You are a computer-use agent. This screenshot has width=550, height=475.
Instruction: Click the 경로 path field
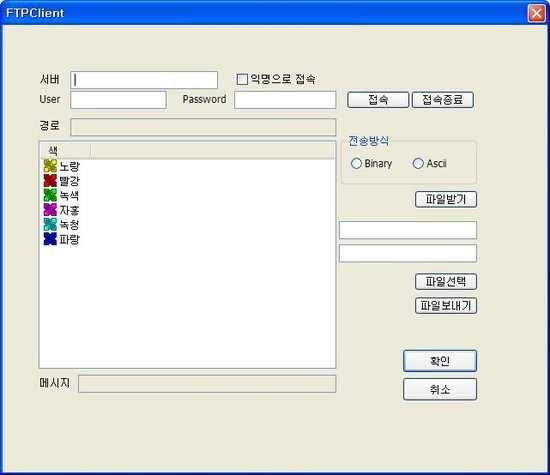tap(203, 127)
